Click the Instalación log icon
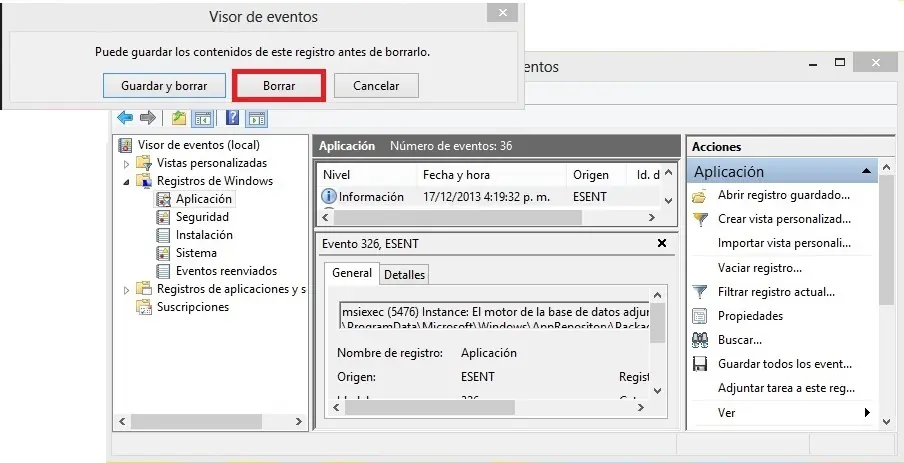Image resolution: width=904 pixels, height=463 pixels. point(164,235)
